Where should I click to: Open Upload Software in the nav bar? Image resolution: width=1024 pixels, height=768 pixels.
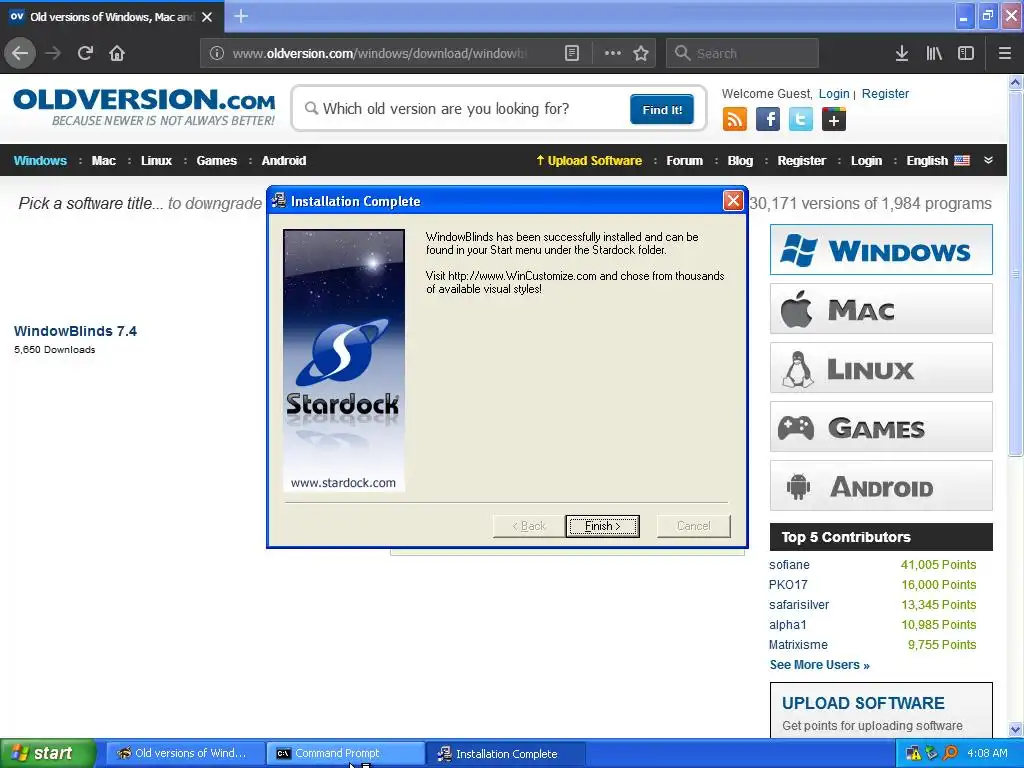click(589, 161)
